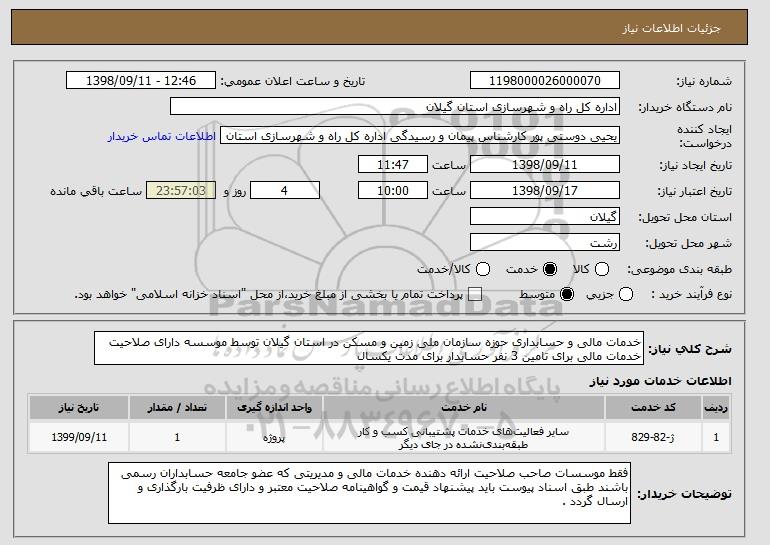
Task: Click the واحد اندازه گیری column header
Action: pyautogui.click(x=274, y=408)
